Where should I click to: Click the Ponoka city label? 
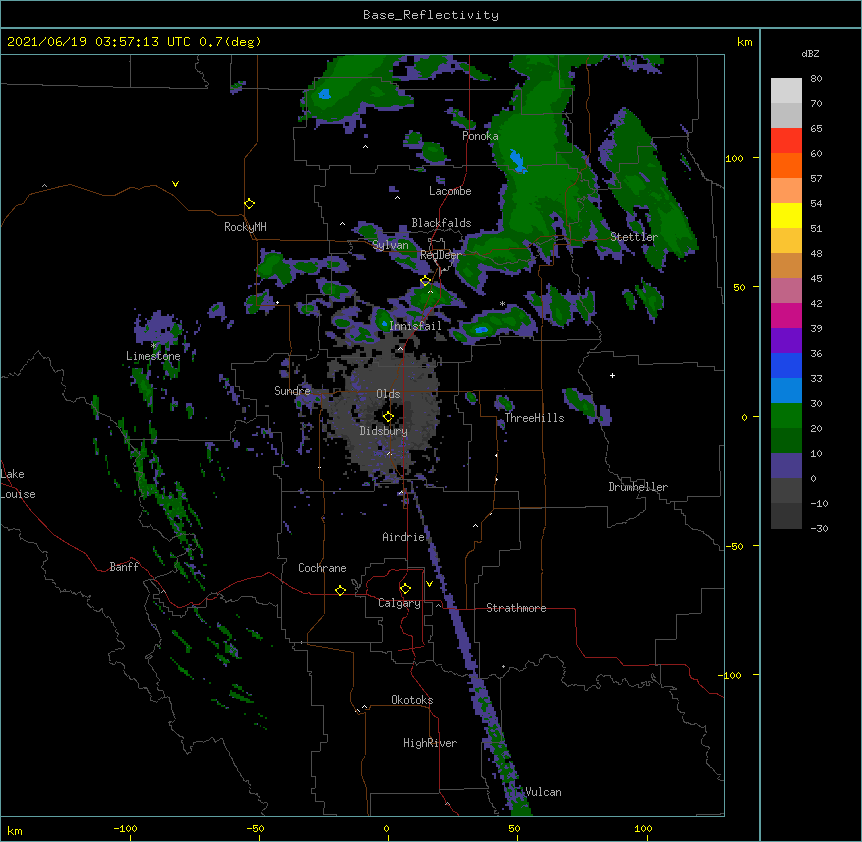click(480, 136)
